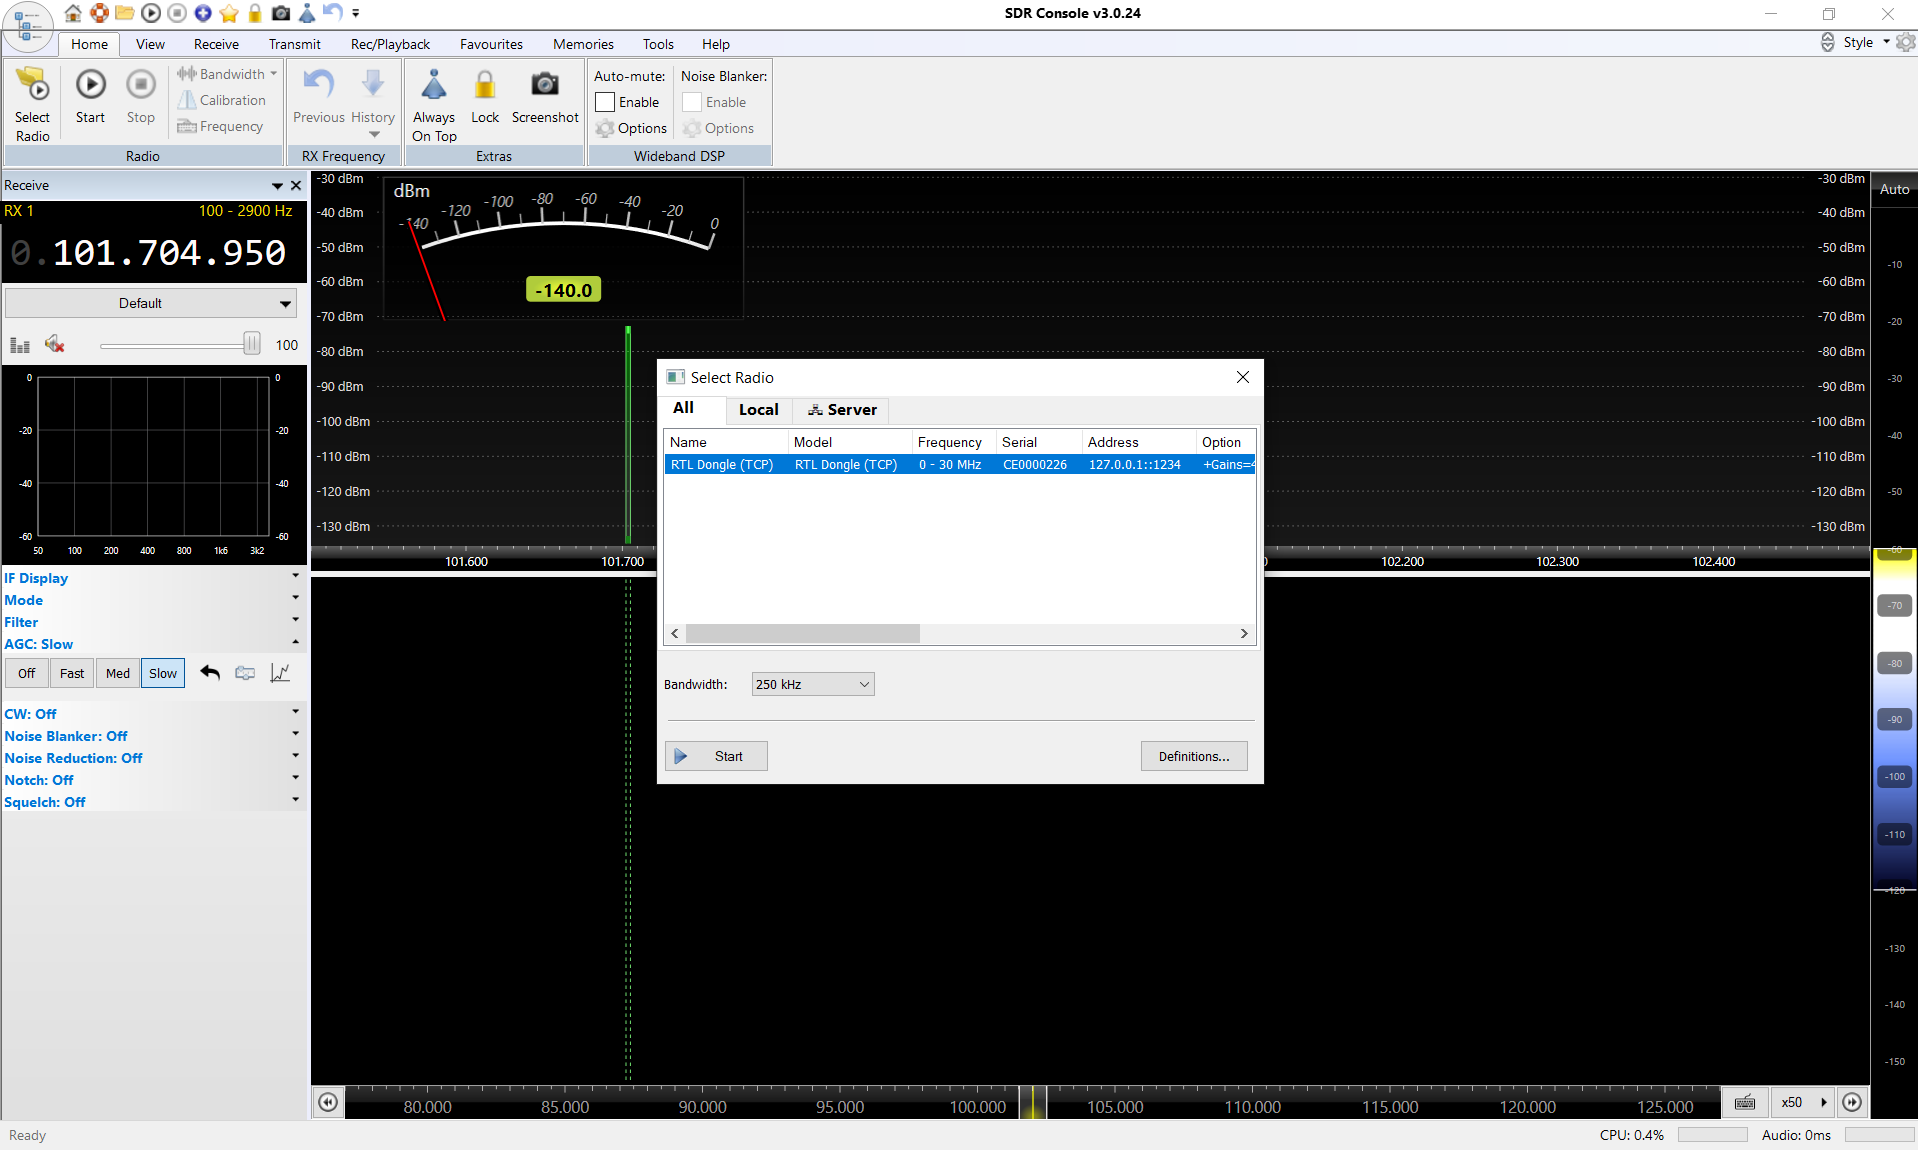Screen dimensions: 1918x1150
Task: Click the AGC graph icon
Action: [x=280, y=673]
